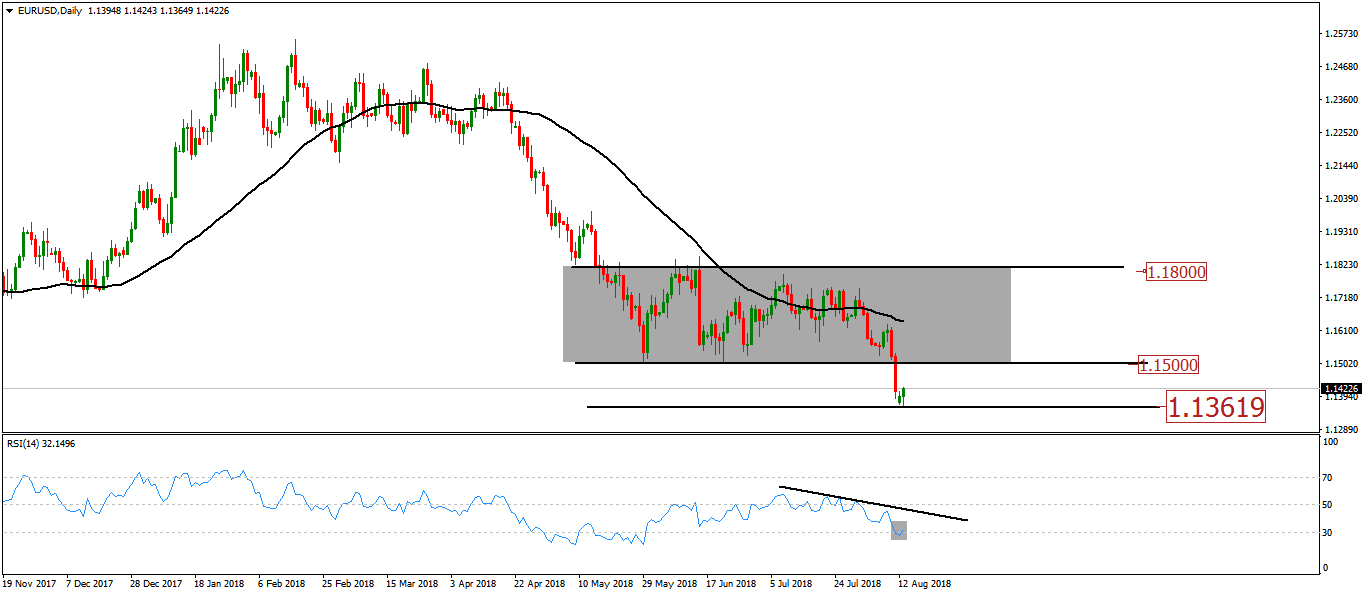
Task: Click the RSI 70 level axis label
Action: point(1328,478)
